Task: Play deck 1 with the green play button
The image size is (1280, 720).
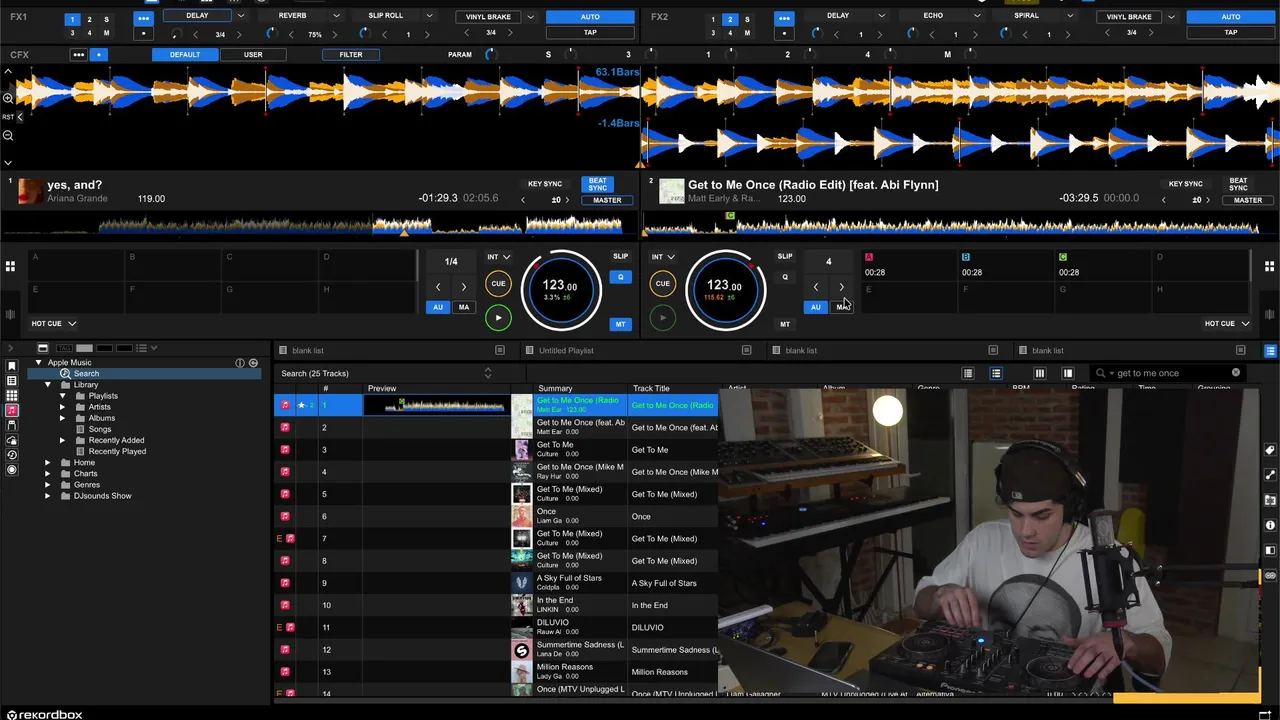Action: pyautogui.click(x=498, y=318)
